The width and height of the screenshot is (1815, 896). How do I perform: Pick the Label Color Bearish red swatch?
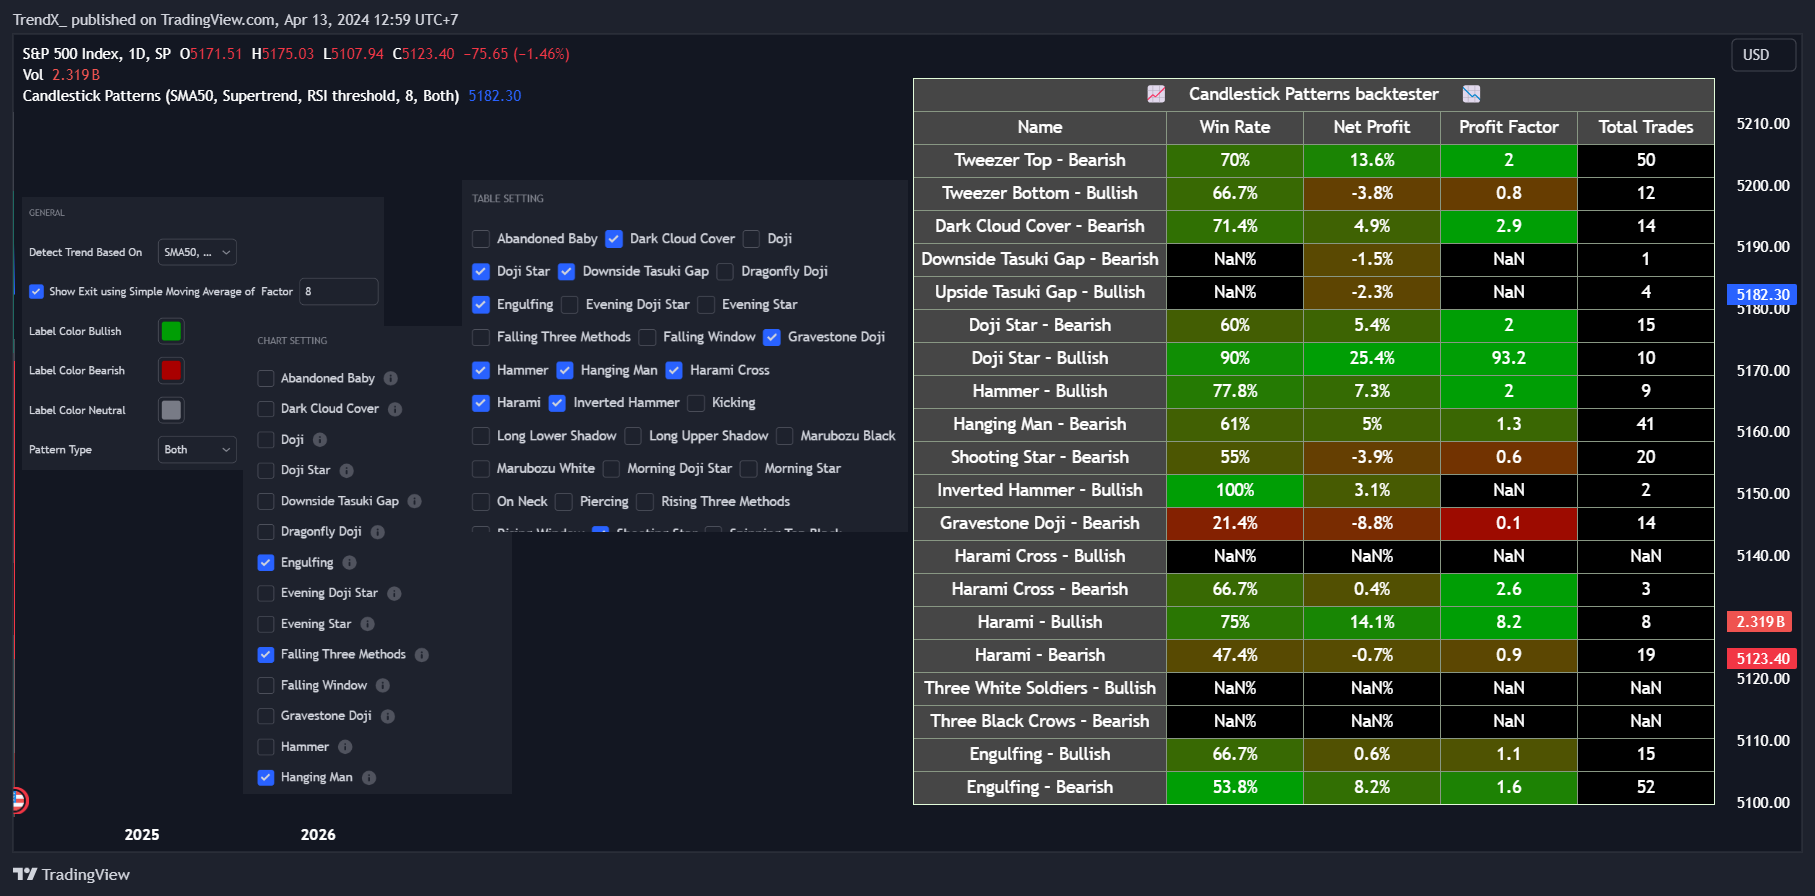(171, 371)
